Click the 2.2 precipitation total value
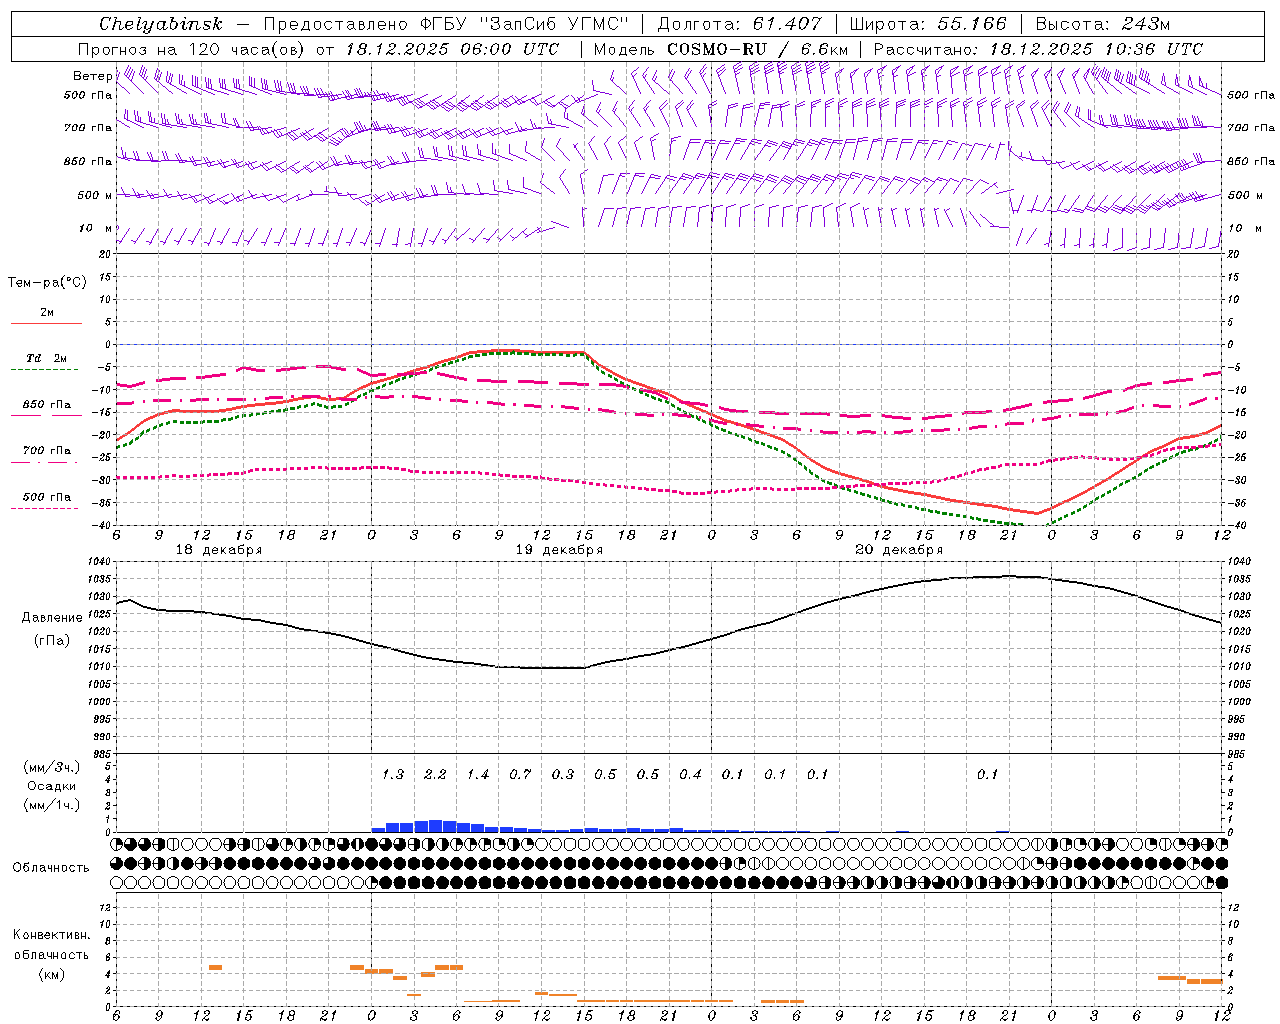Viewport: 1280px width, 1024px height. [x=436, y=775]
